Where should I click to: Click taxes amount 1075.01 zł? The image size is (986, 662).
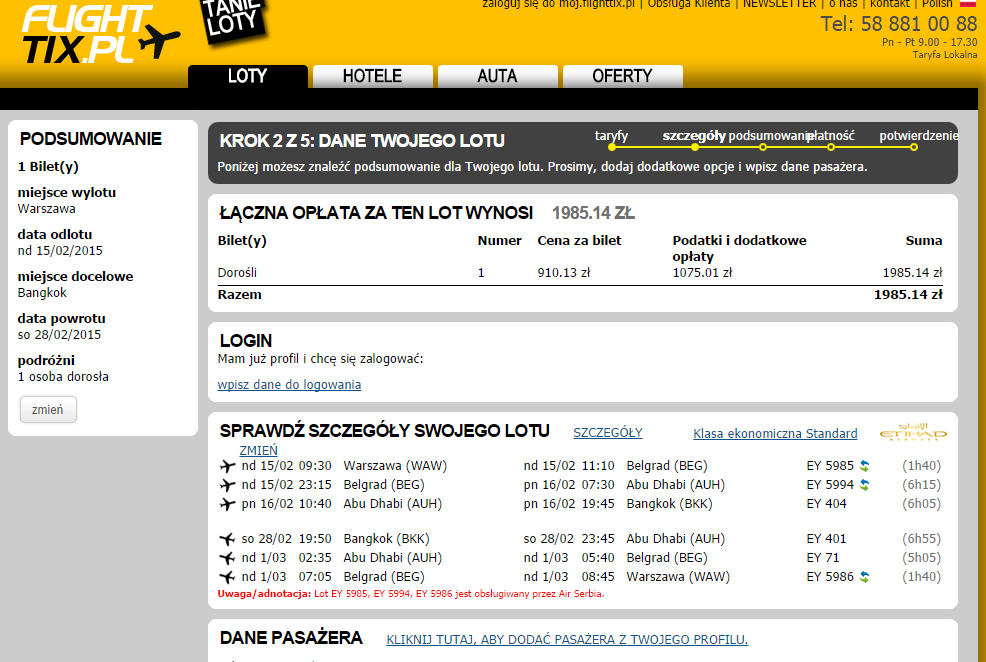[x=702, y=273]
